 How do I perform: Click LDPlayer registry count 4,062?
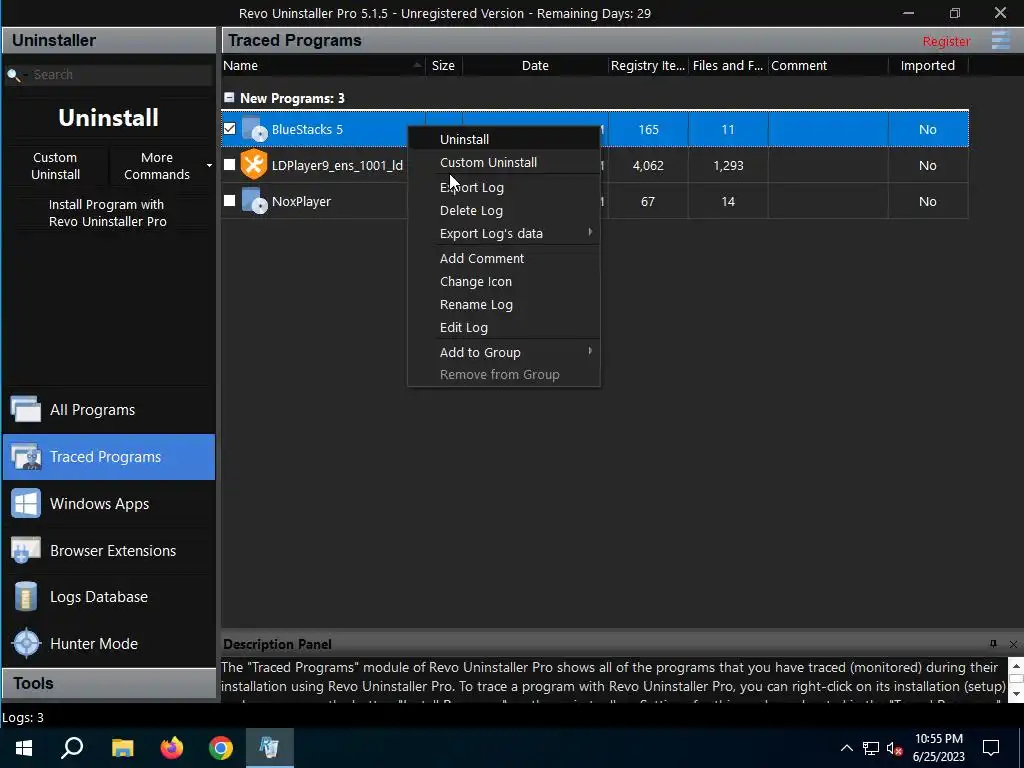(x=648, y=165)
